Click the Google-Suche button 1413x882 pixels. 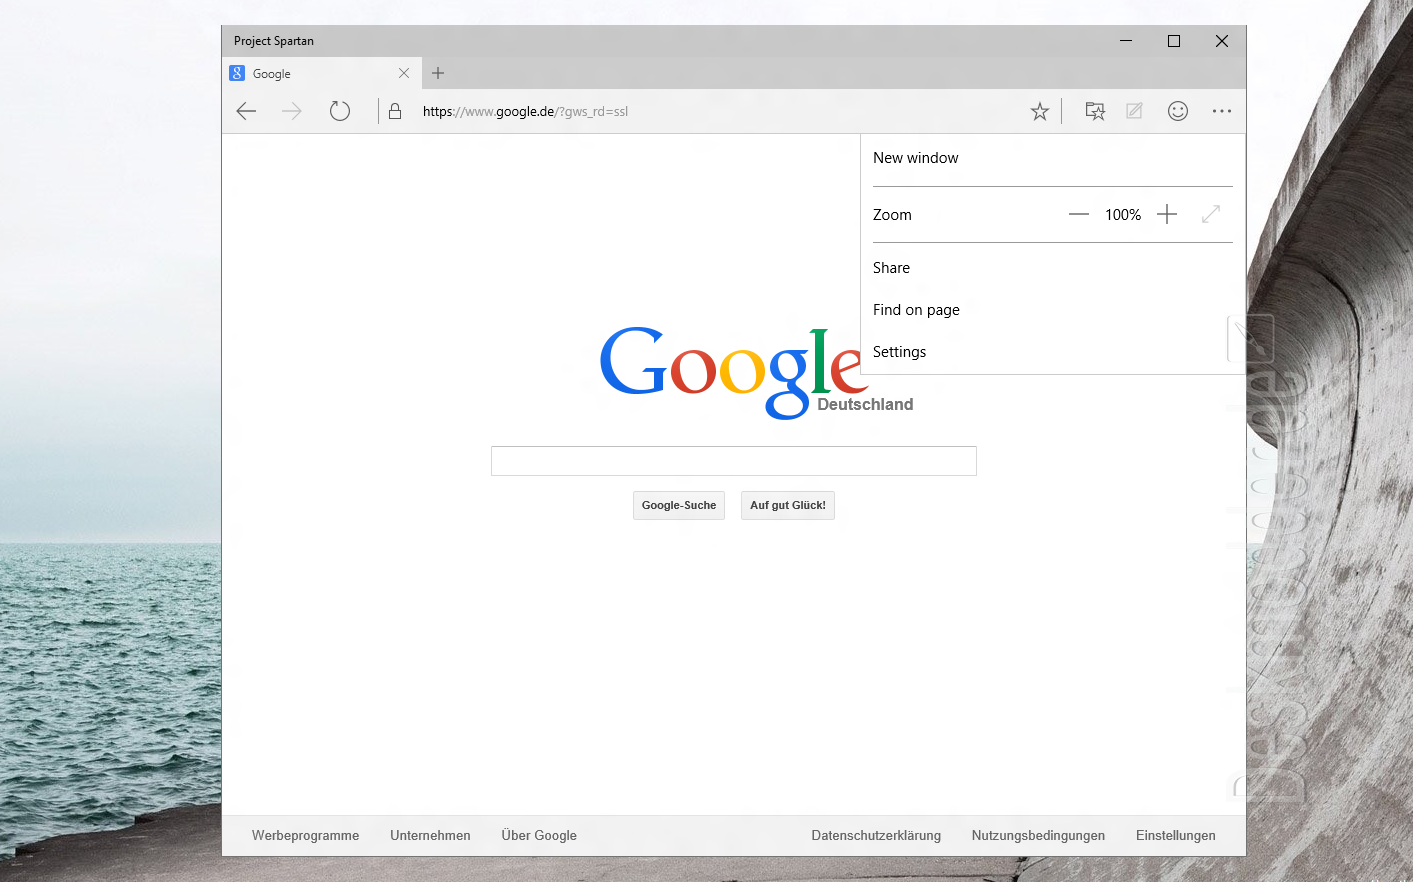pyautogui.click(x=679, y=506)
